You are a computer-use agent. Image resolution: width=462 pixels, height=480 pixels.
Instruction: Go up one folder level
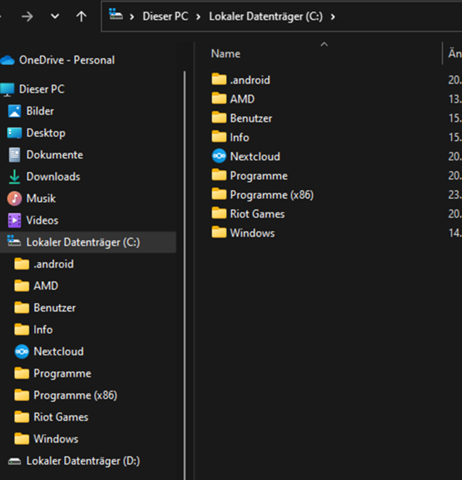81,16
